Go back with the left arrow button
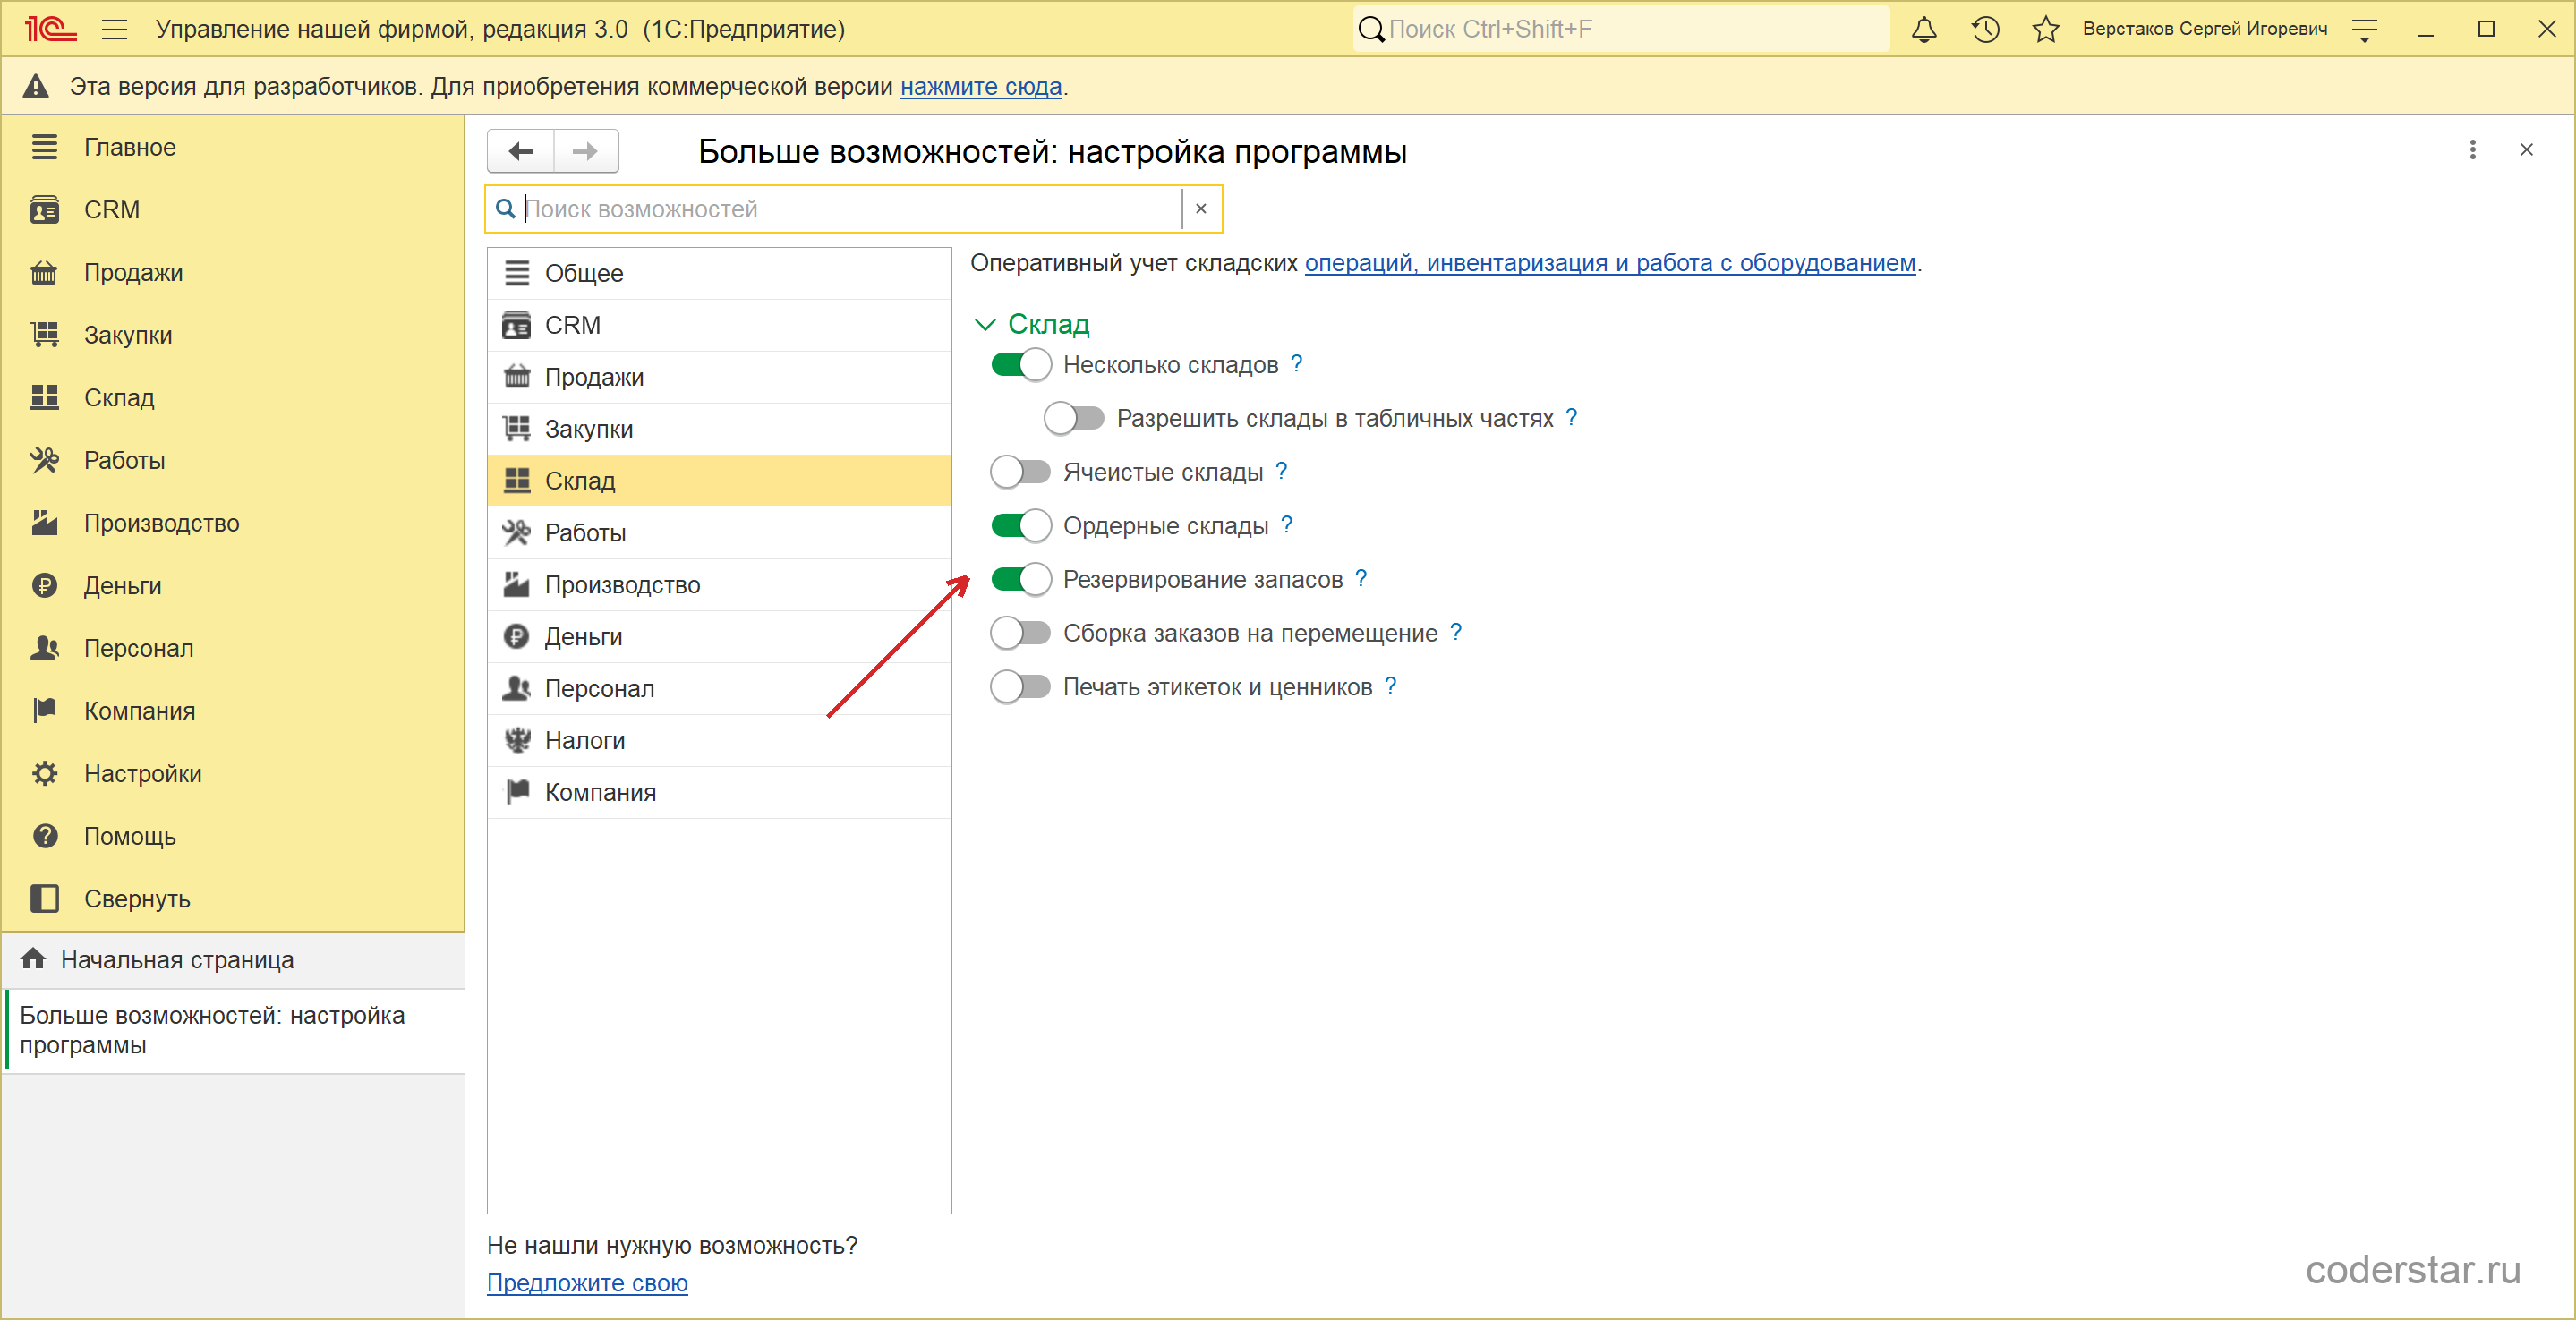Viewport: 2576px width, 1320px height. click(521, 151)
